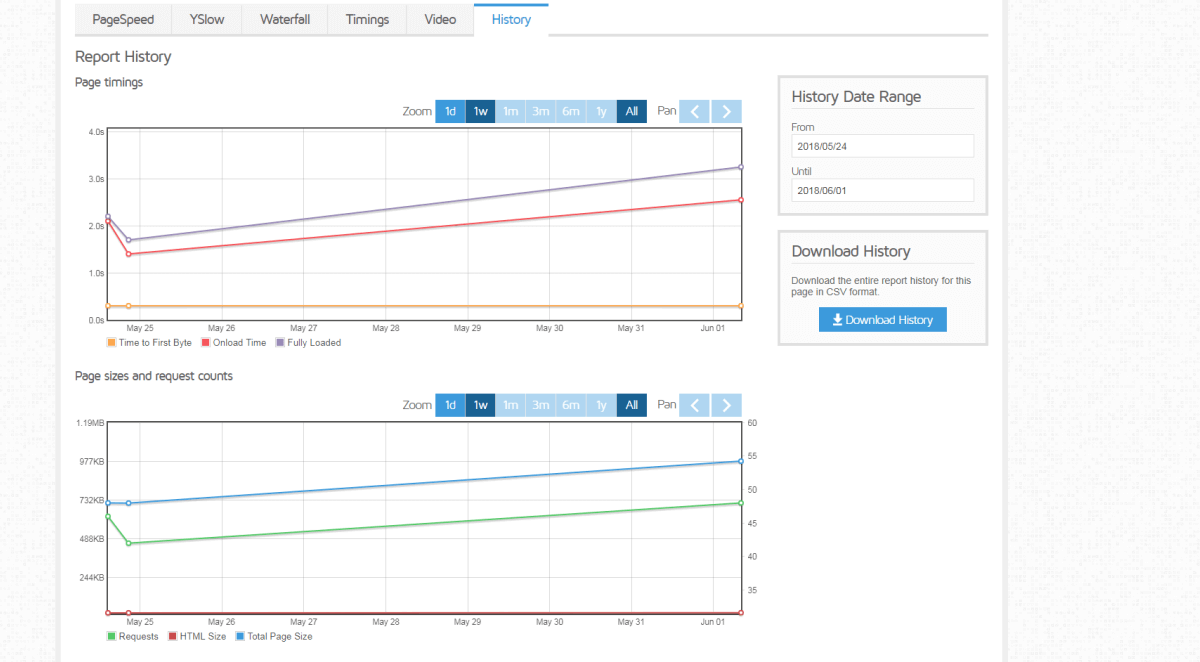The width and height of the screenshot is (1200, 662).
Task: Pan Page timings chart right arrow
Action: 726,111
